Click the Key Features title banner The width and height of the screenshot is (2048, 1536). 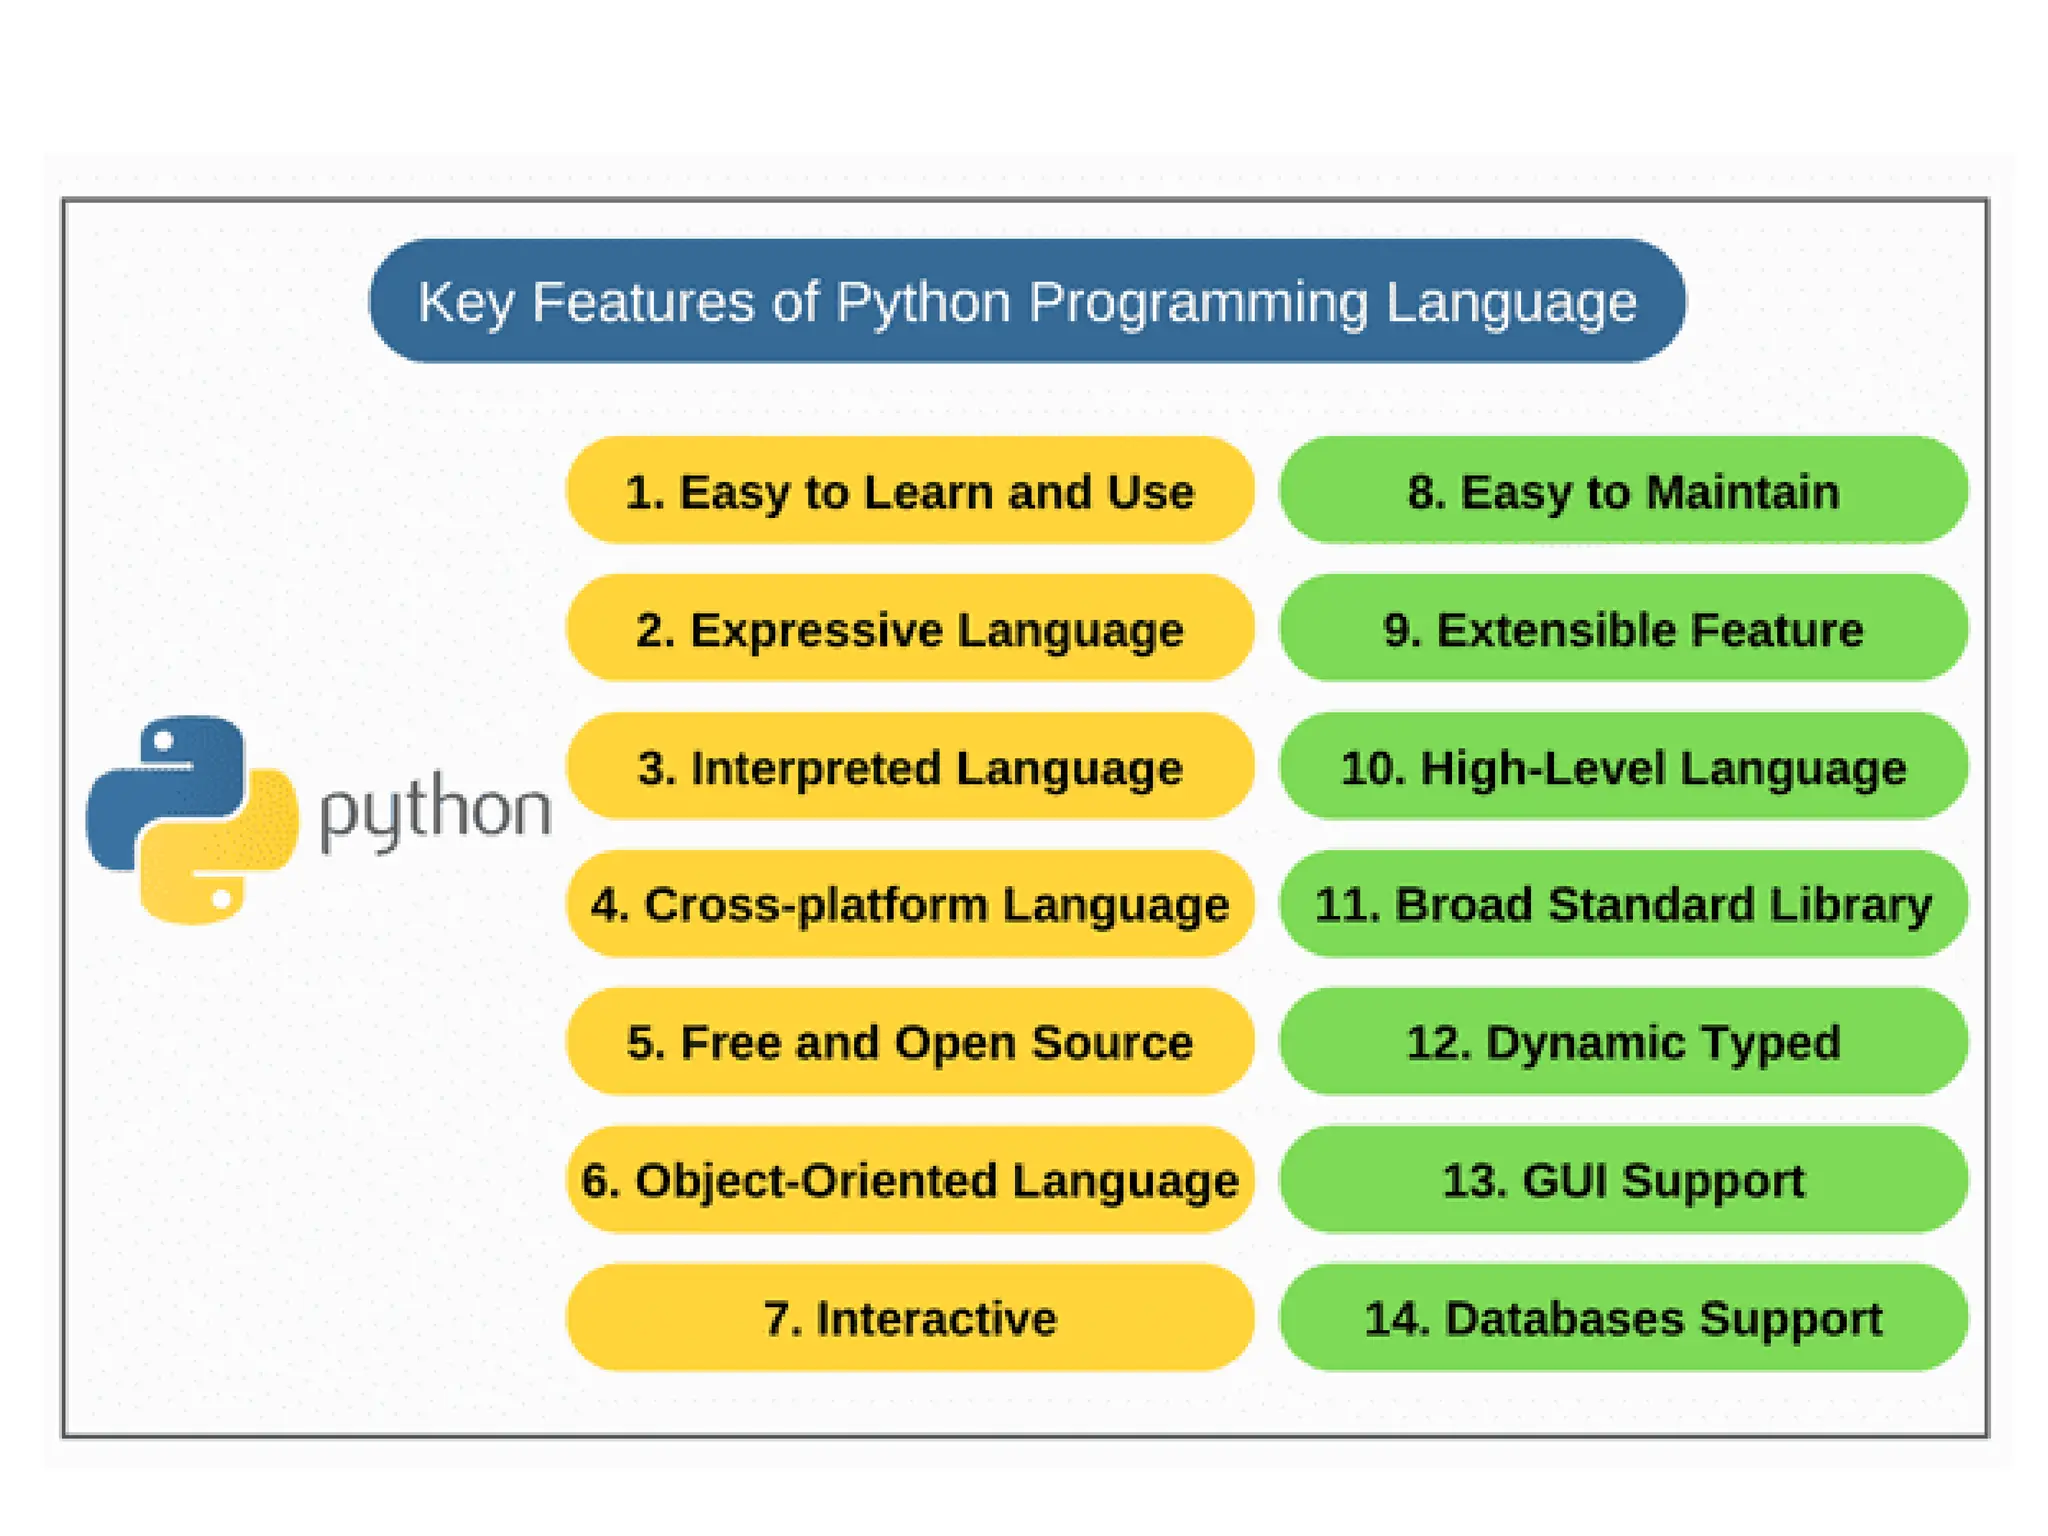pos(1027,301)
